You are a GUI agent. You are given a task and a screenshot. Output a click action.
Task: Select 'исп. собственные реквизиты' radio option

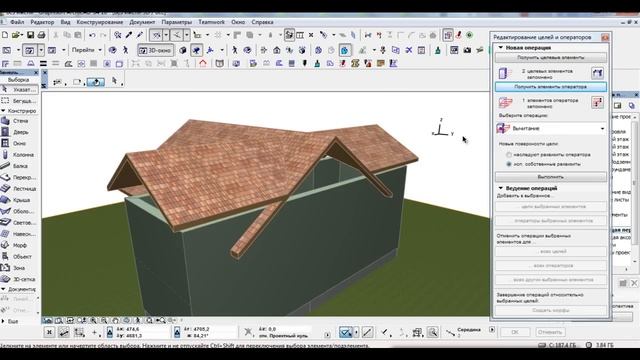point(509,164)
